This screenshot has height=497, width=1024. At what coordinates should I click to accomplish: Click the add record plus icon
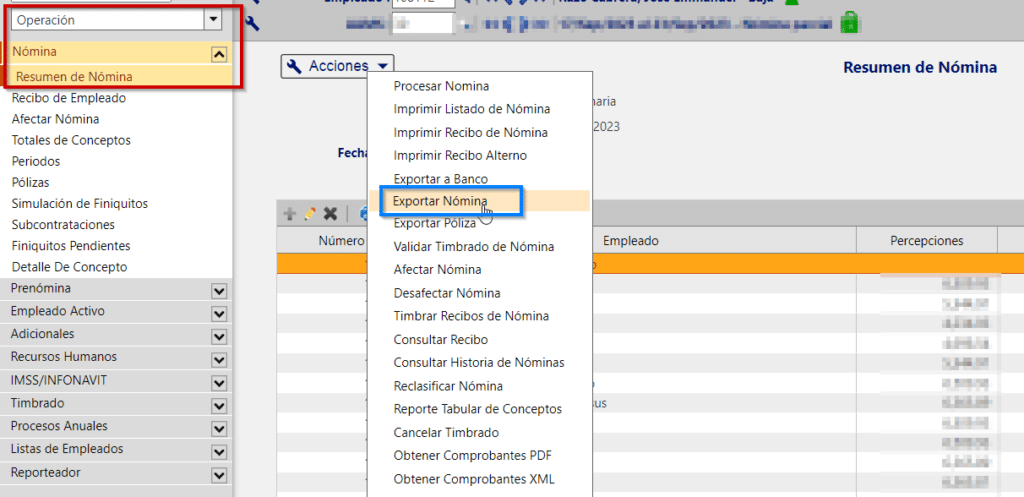(290, 214)
